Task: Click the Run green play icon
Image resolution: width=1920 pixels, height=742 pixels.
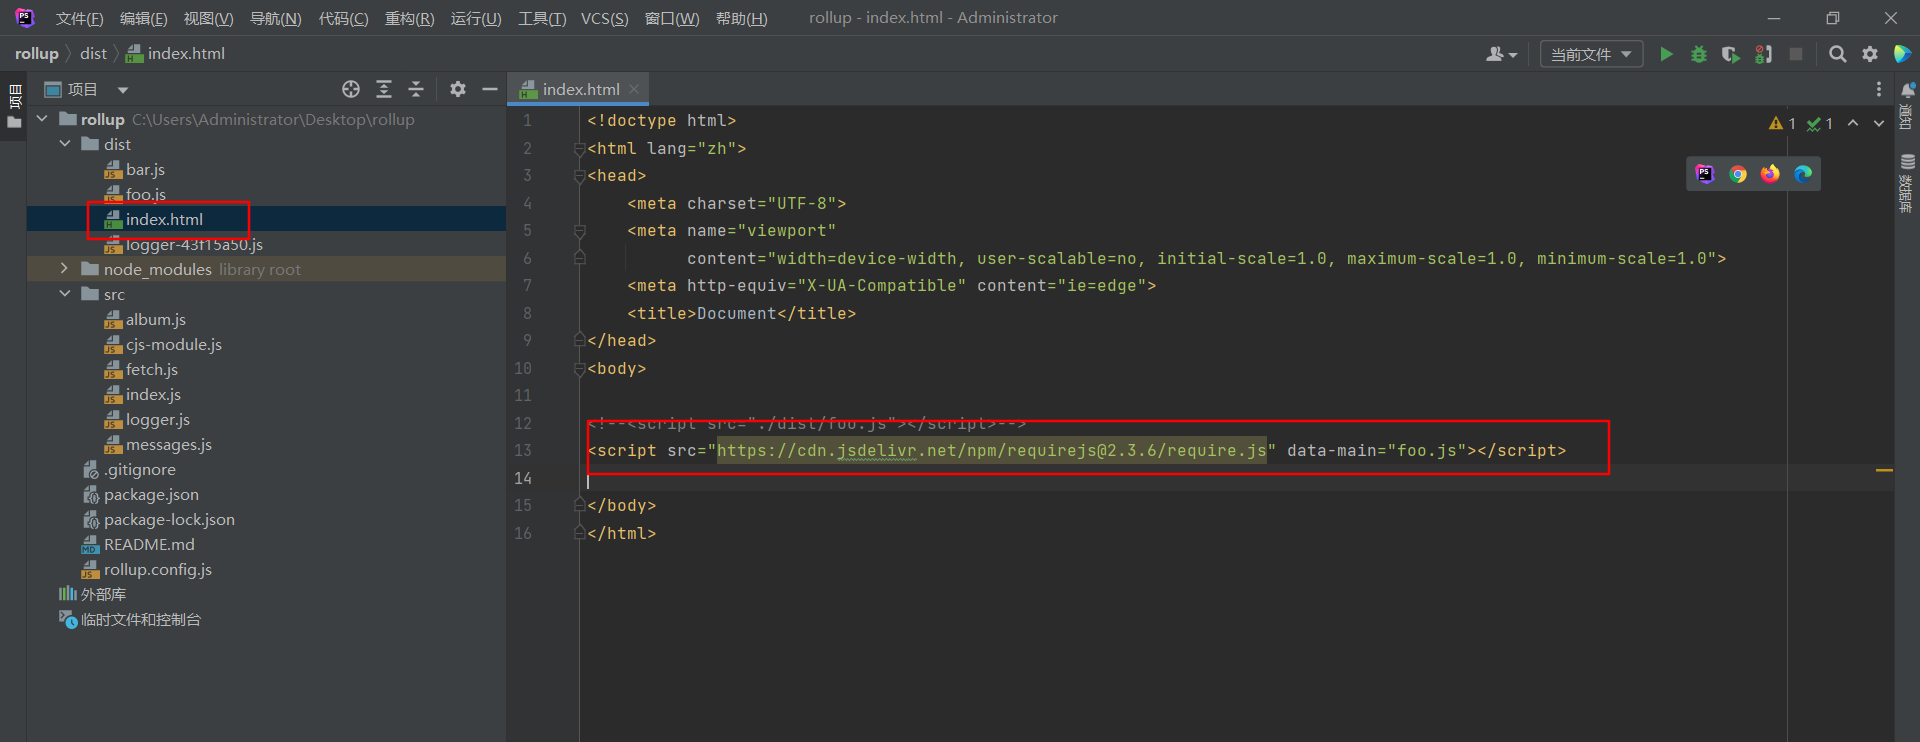Action: point(1666,54)
